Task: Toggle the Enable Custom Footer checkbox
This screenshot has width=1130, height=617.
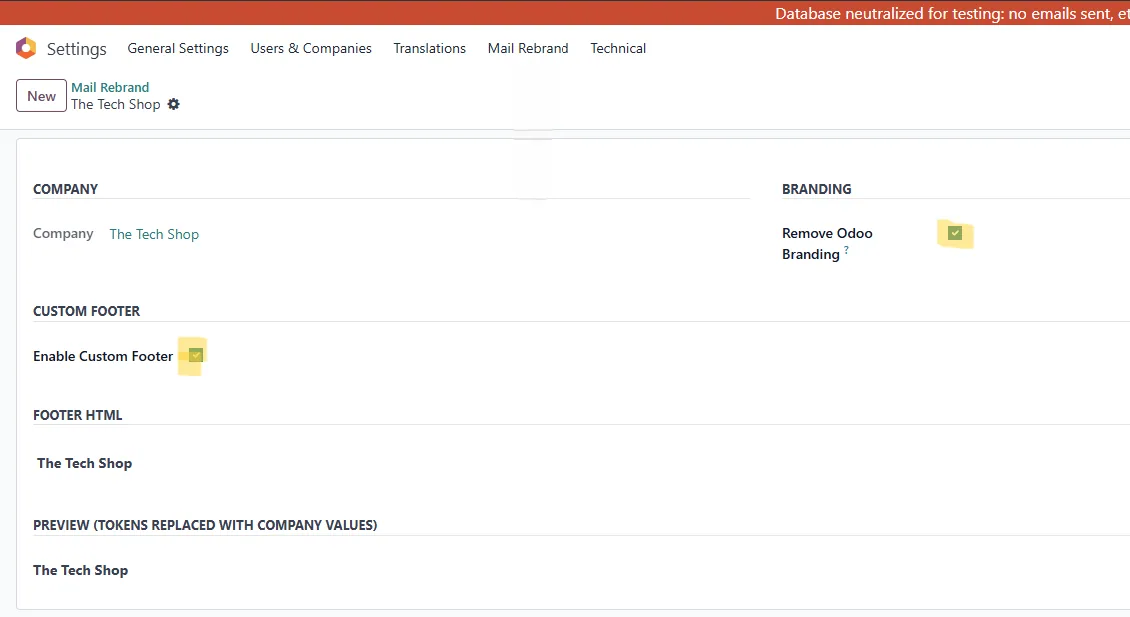Action: coord(196,355)
